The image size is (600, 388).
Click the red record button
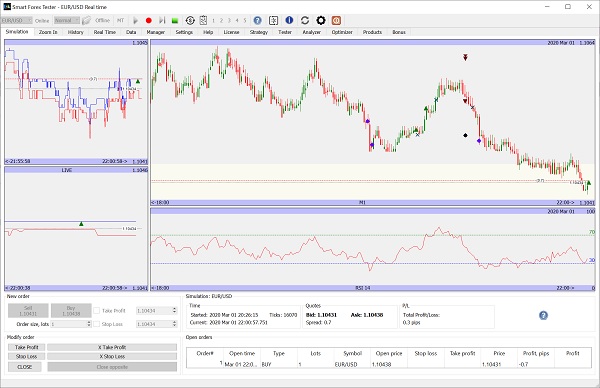[149, 20]
